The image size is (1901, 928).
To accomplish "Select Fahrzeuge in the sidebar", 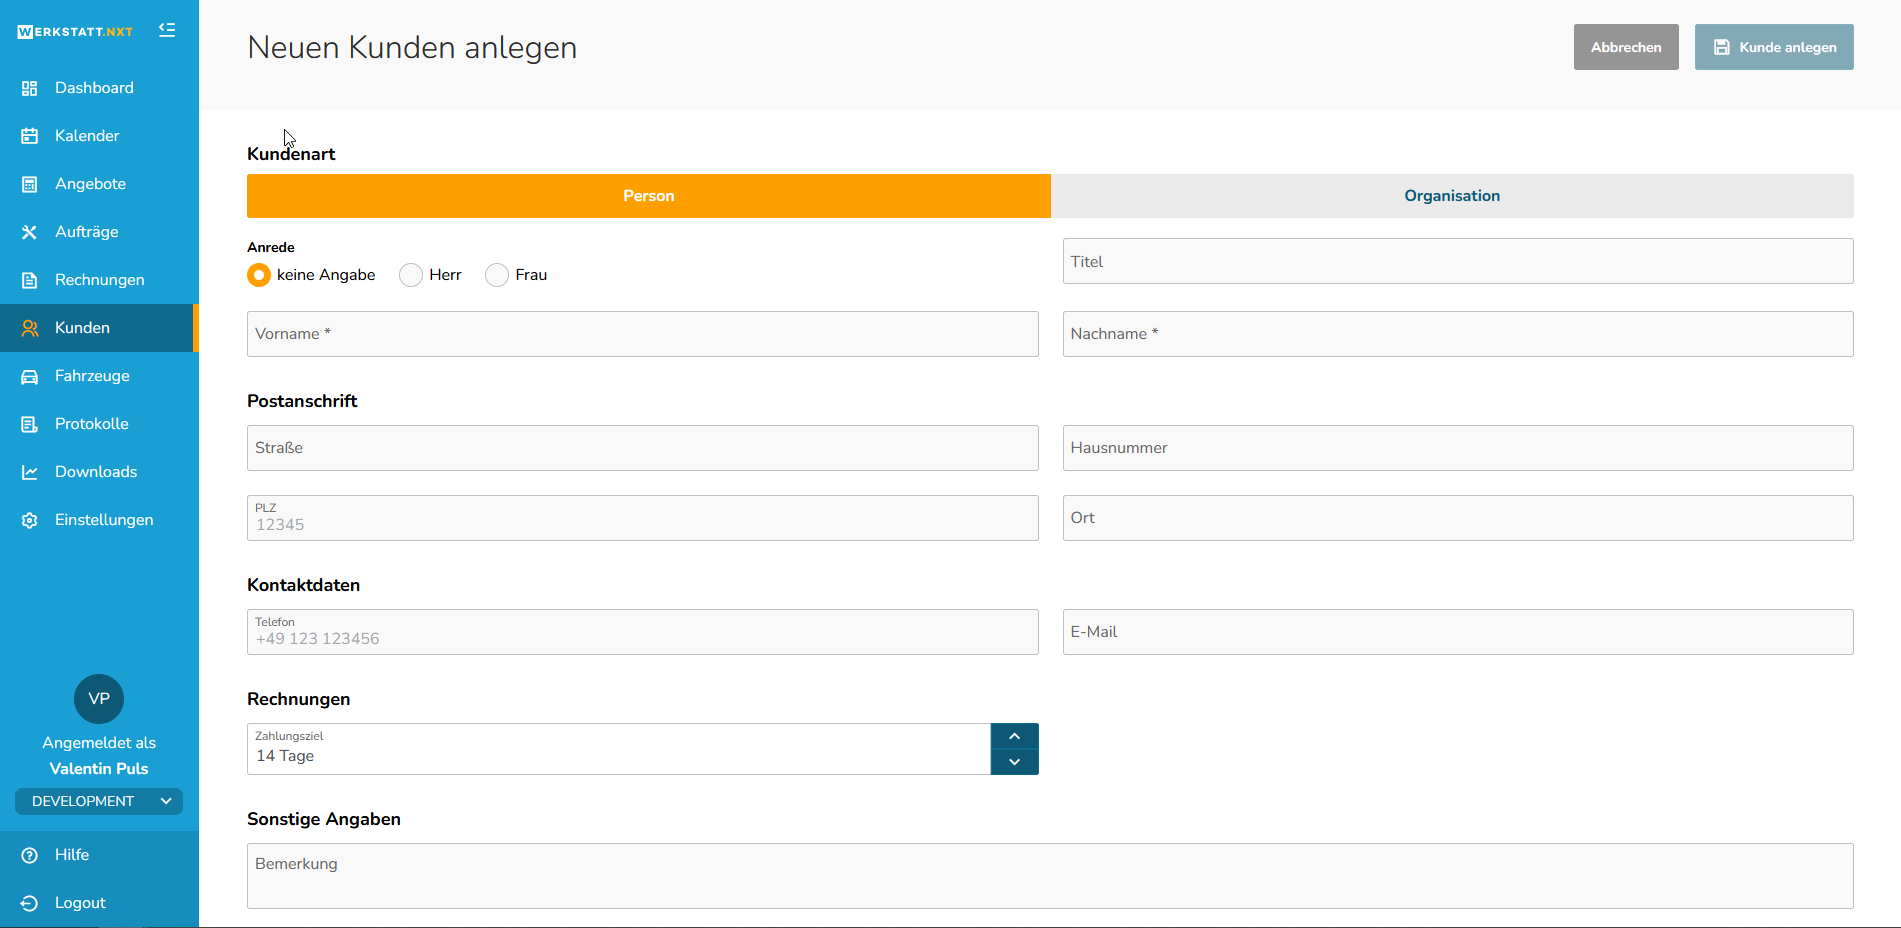I will [x=99, y=376].
